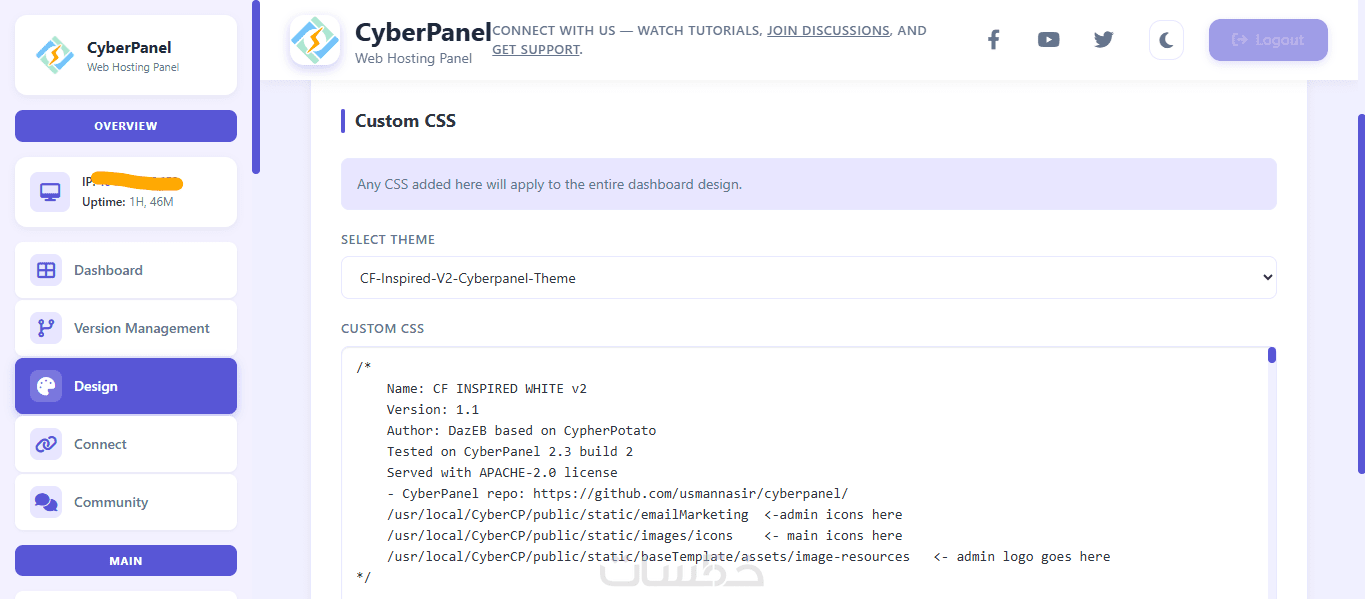
Task: Click the CyberPanel logo in the header
Action: coord(315,40)
